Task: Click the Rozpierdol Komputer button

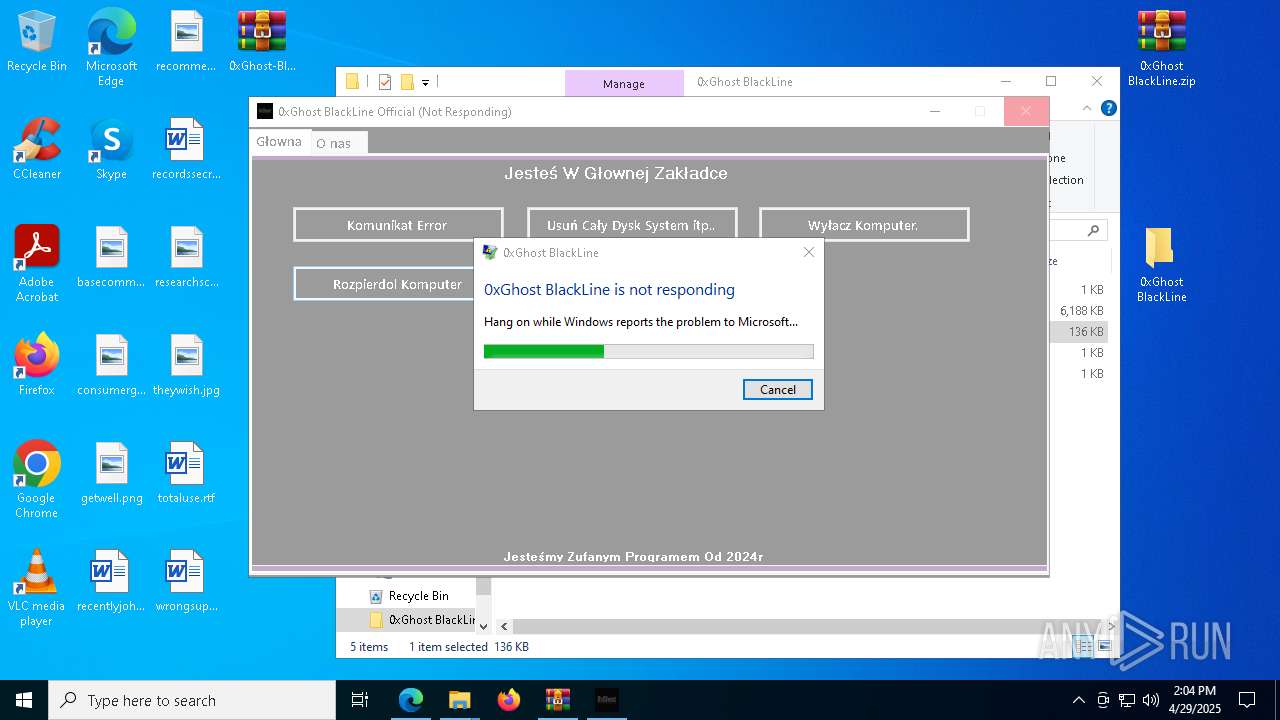Action: (384, 284)
